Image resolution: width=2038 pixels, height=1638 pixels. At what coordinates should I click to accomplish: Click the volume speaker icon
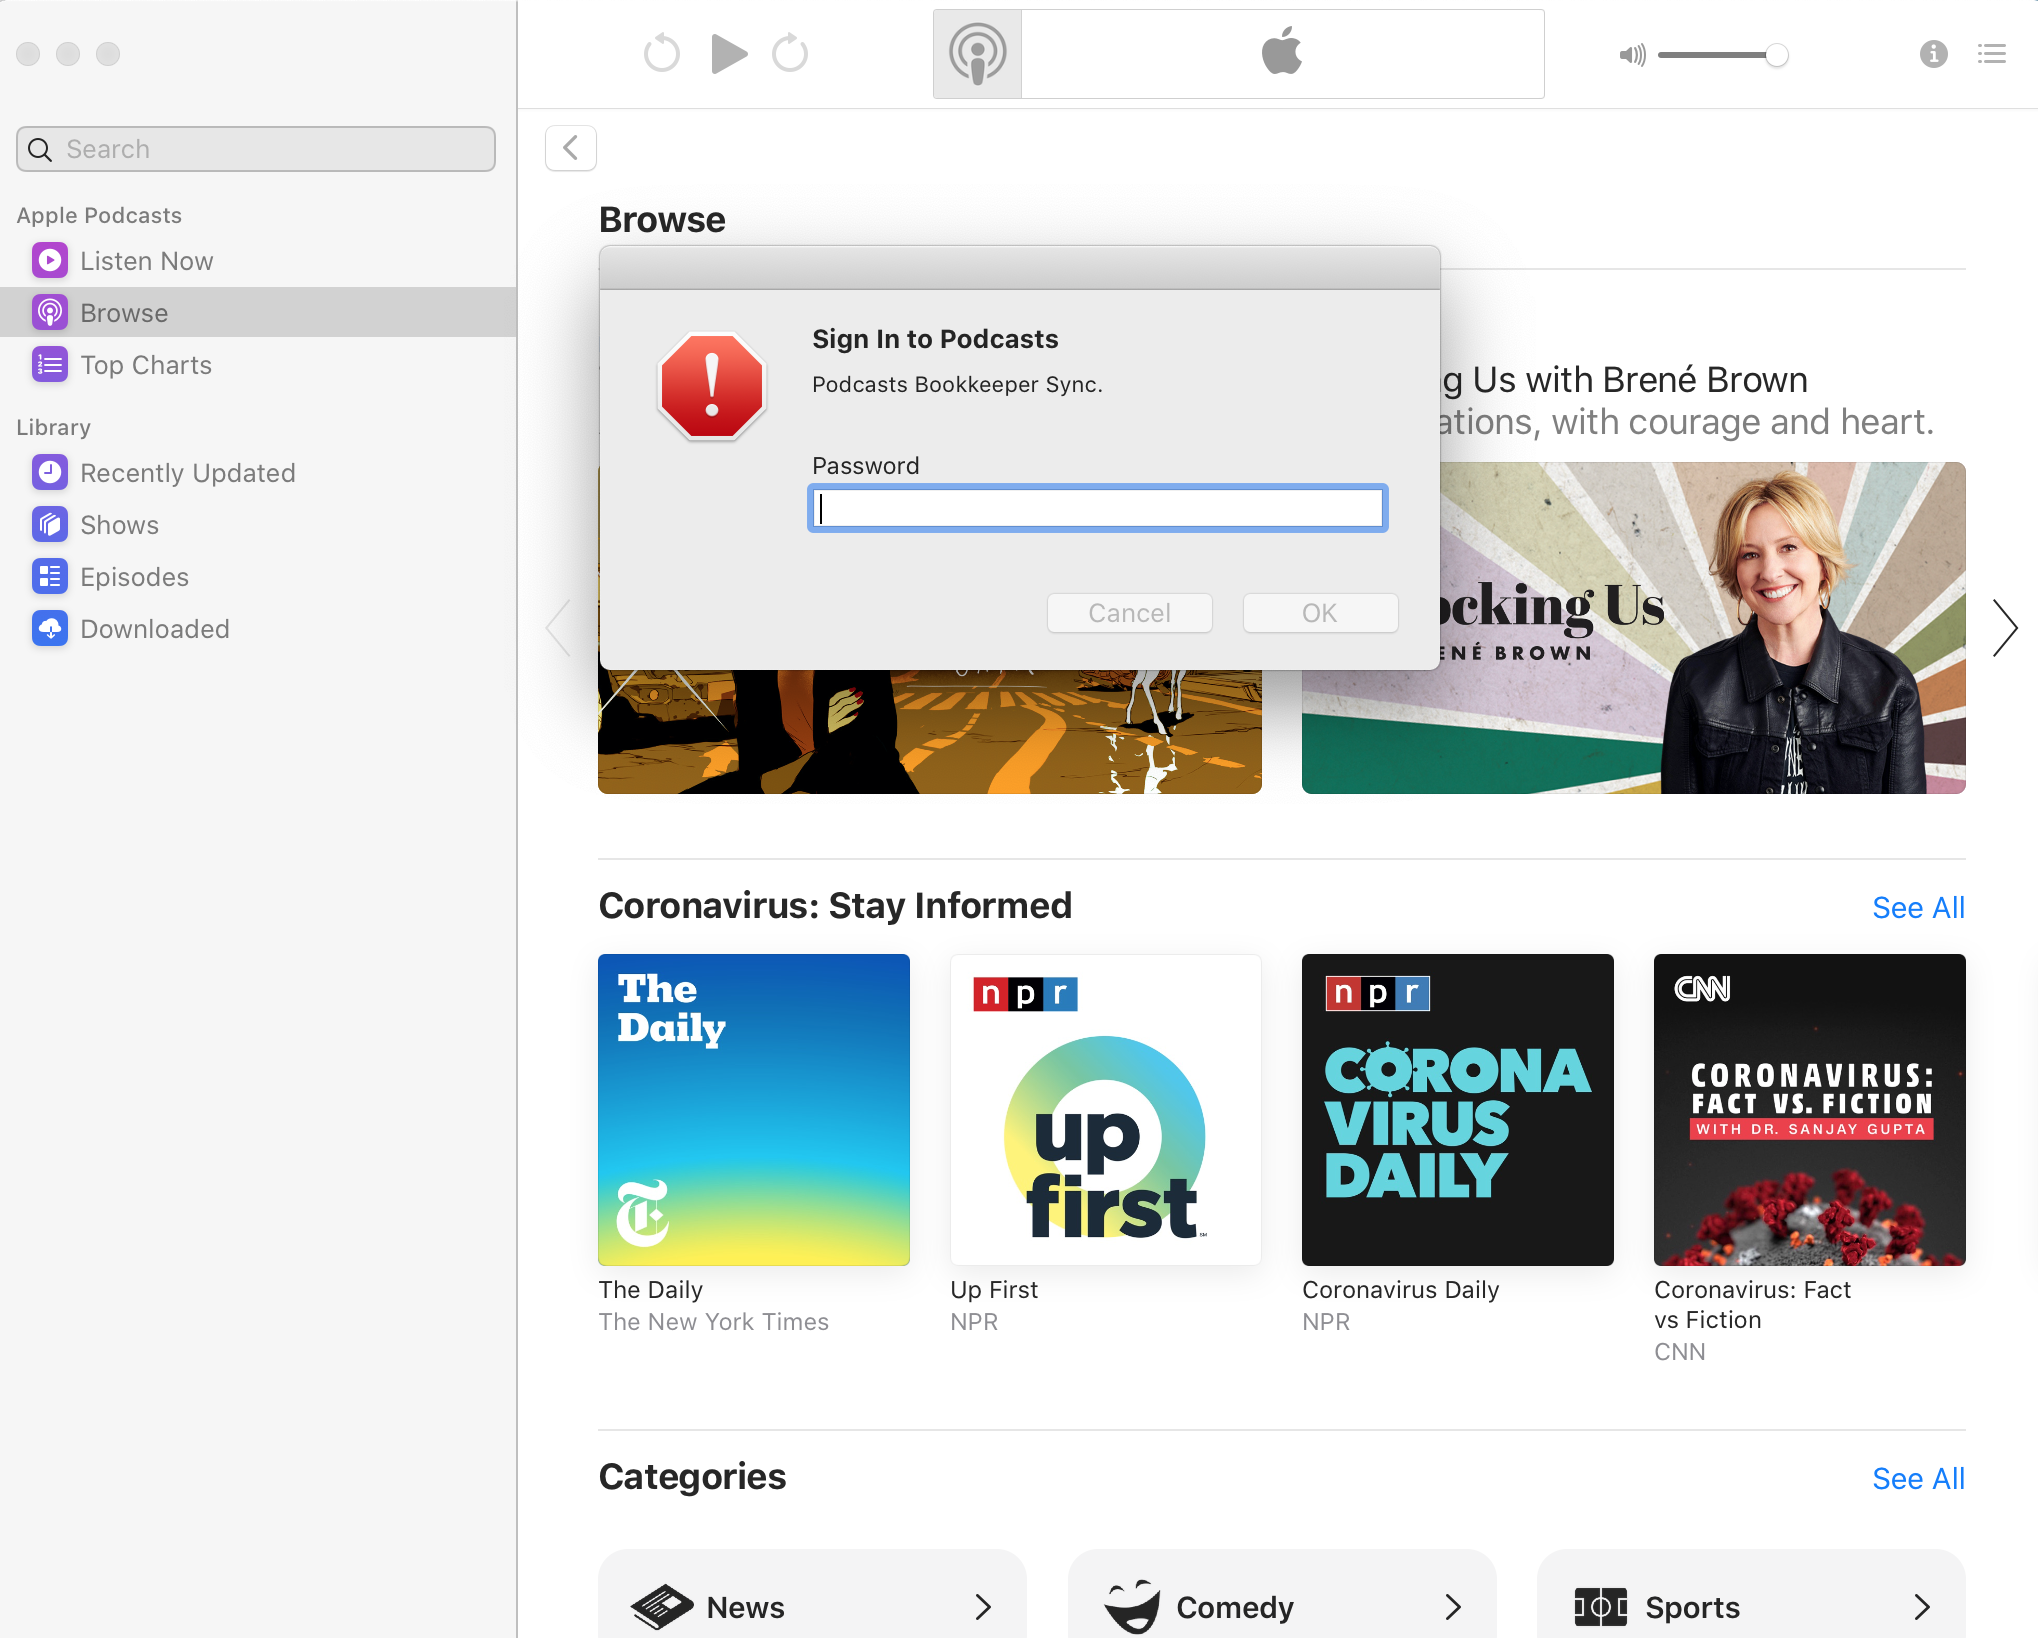(x=1631, y=55)
